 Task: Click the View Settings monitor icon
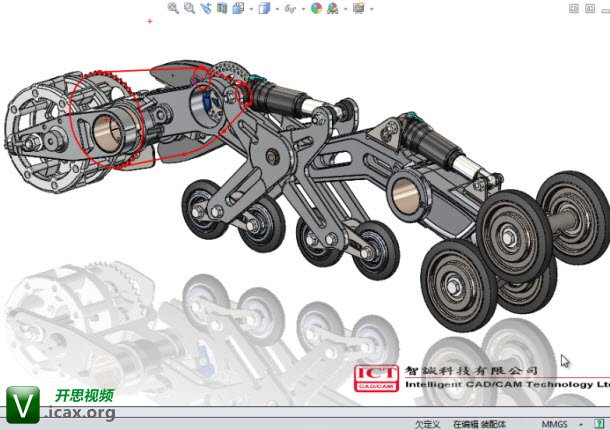359,8
